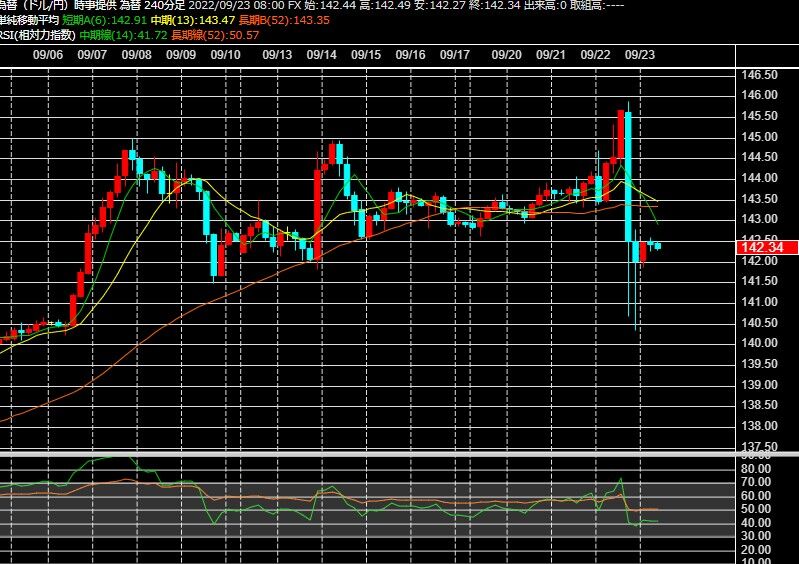Click the 2022/09/23 08:00 timestamp in header

click(x=237, y=6)
